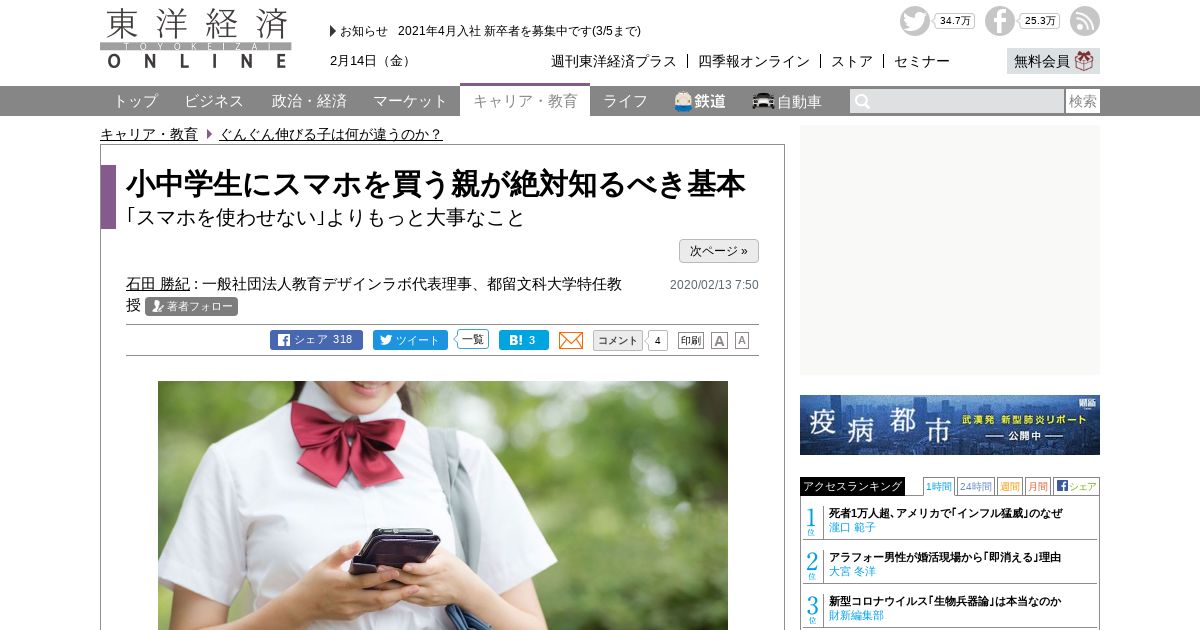Open author 石田 勝紀 profile link

158,284
